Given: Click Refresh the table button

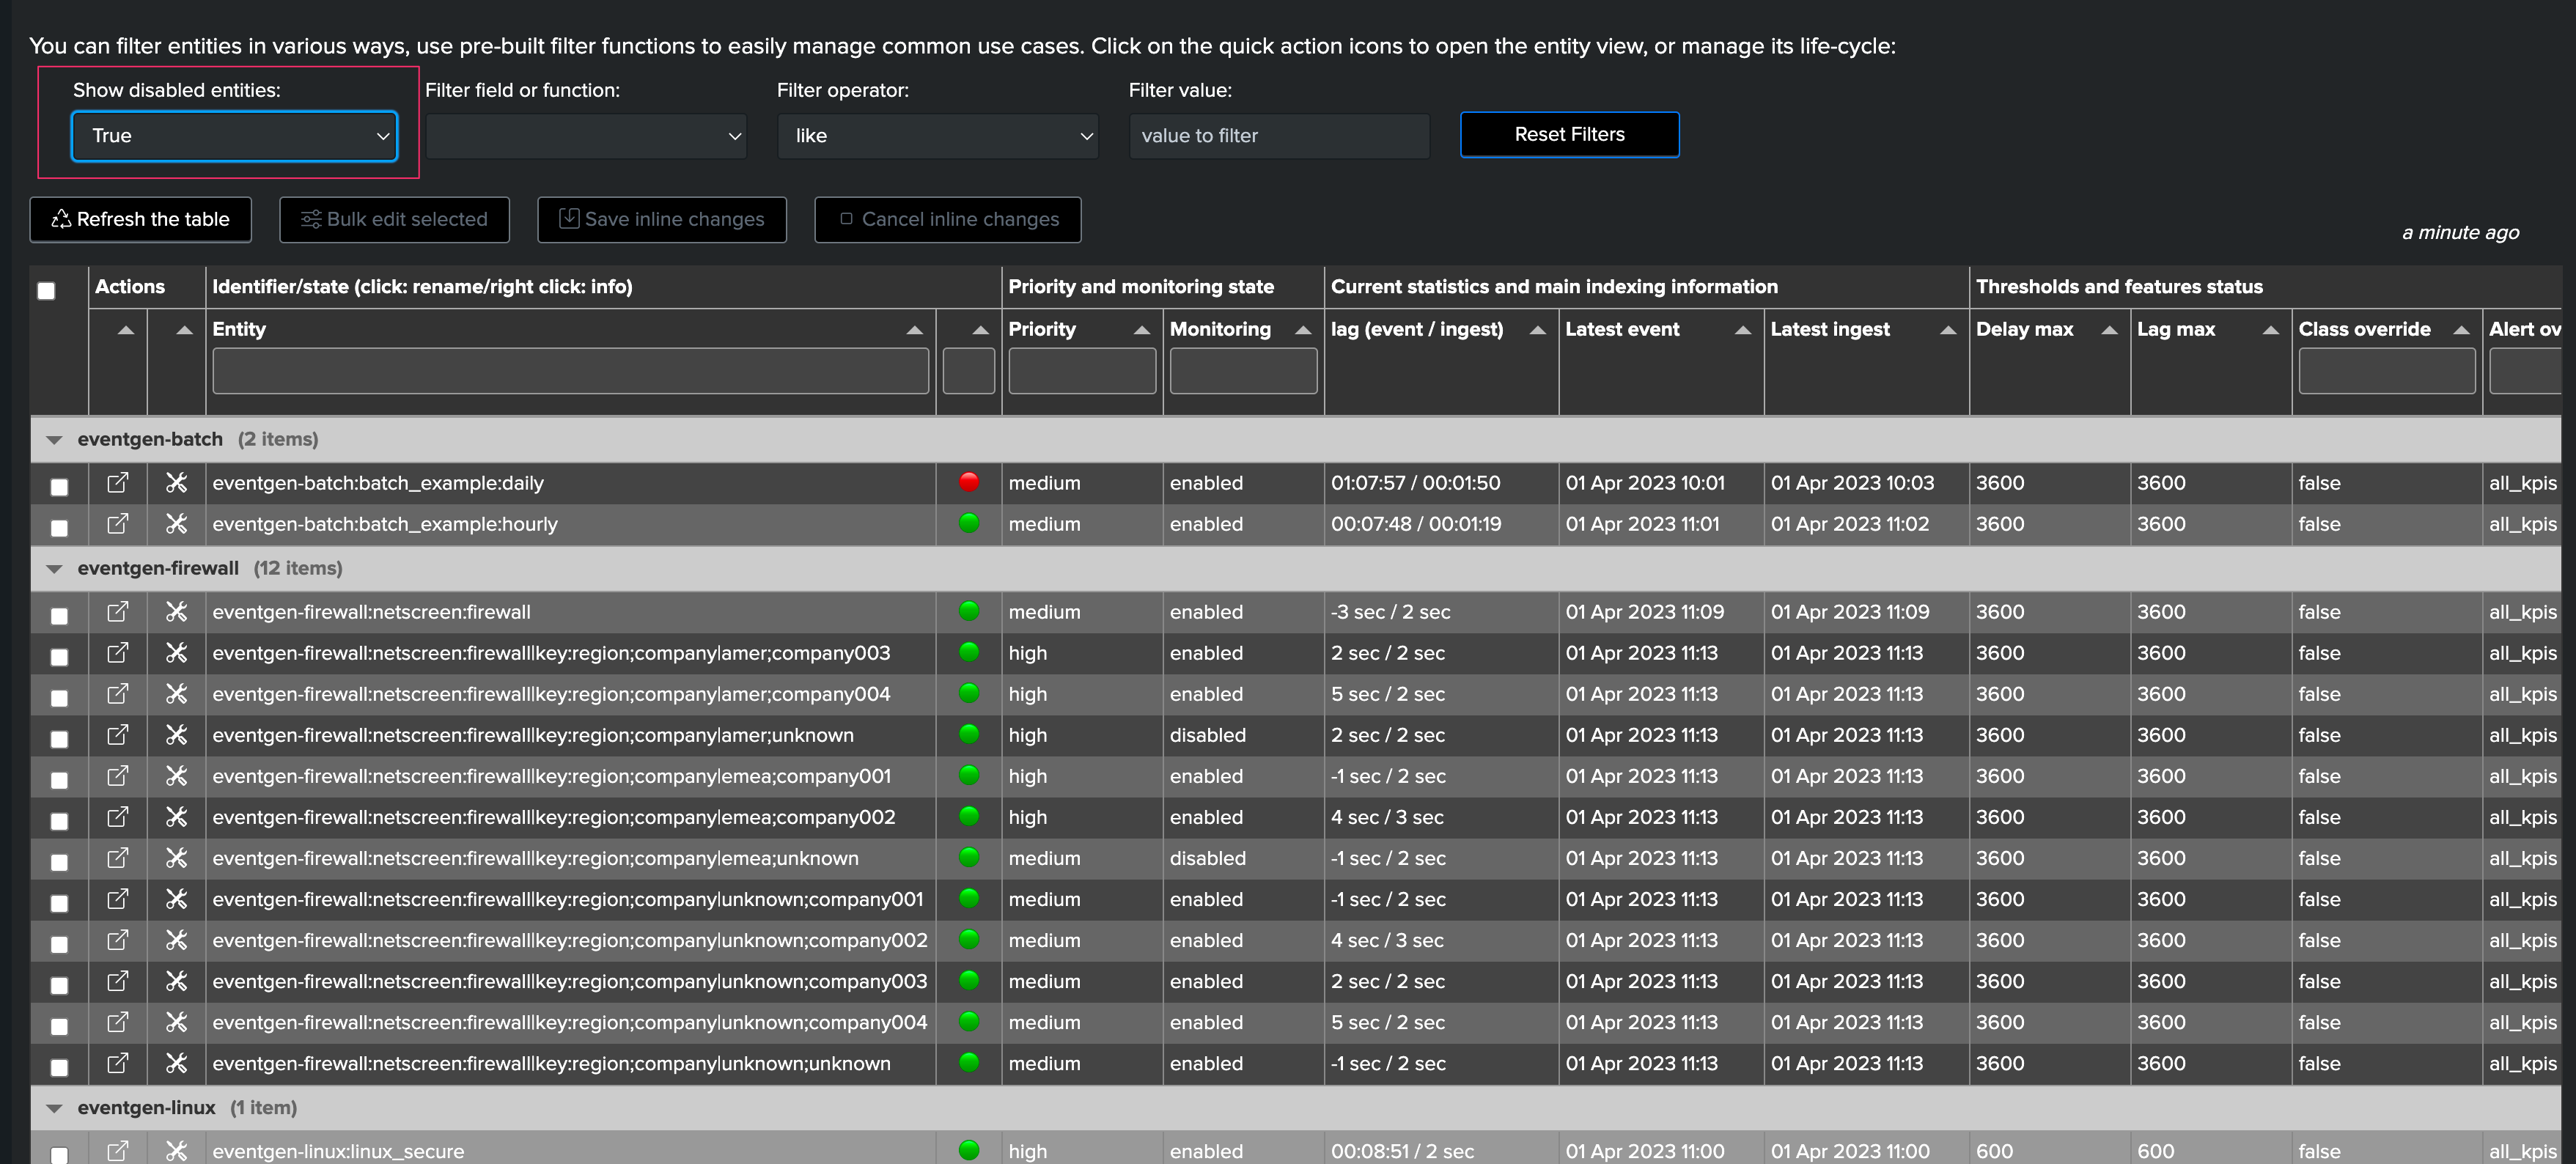Looking at the screenshot, I should (140, 219).
